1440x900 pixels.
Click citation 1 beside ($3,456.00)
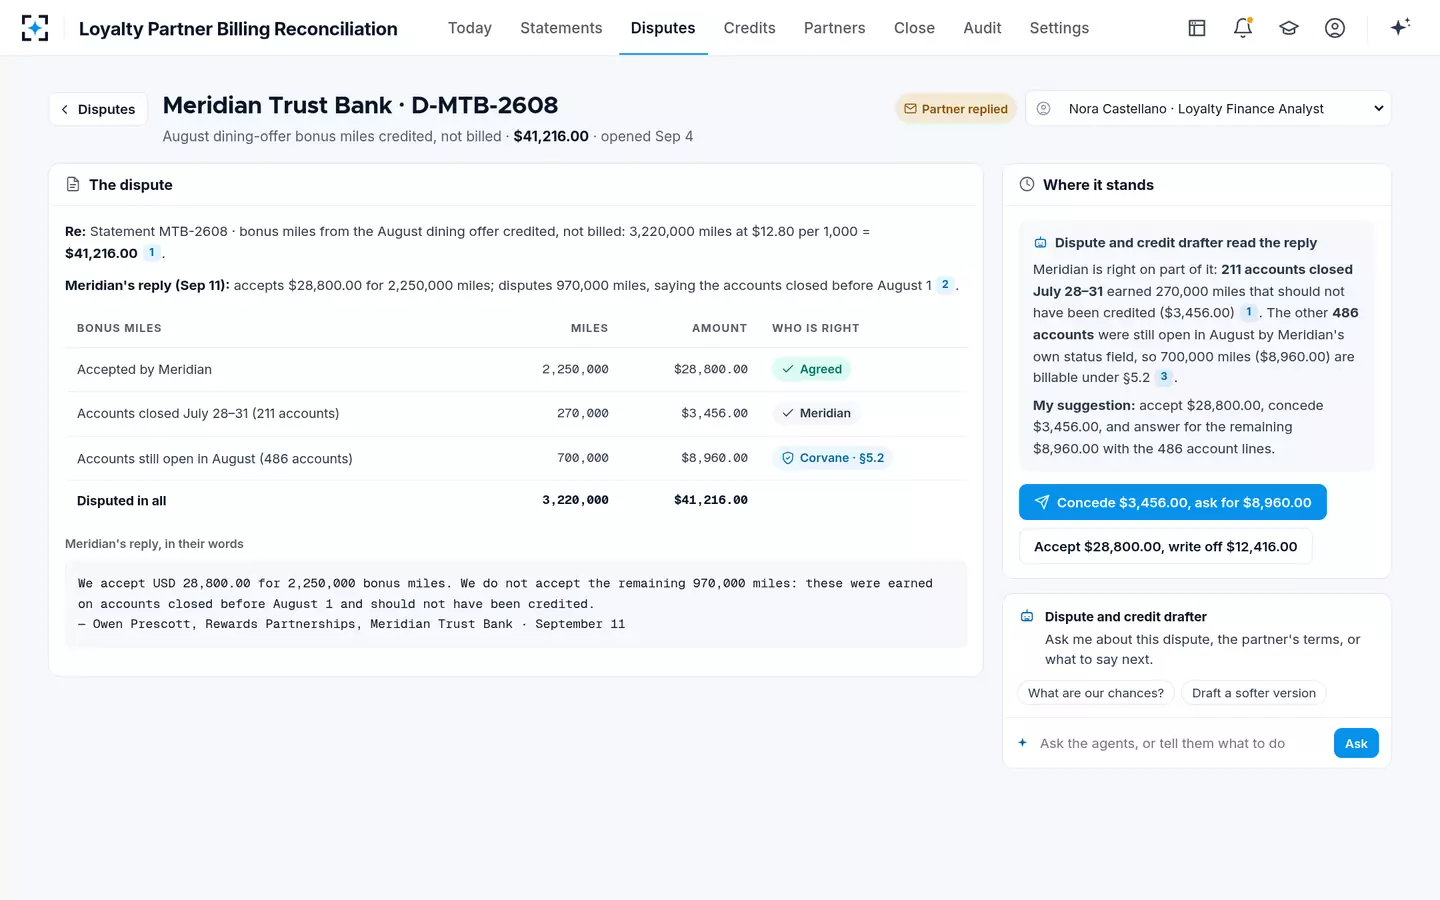pyautogui.click(x=1249, y=312)
